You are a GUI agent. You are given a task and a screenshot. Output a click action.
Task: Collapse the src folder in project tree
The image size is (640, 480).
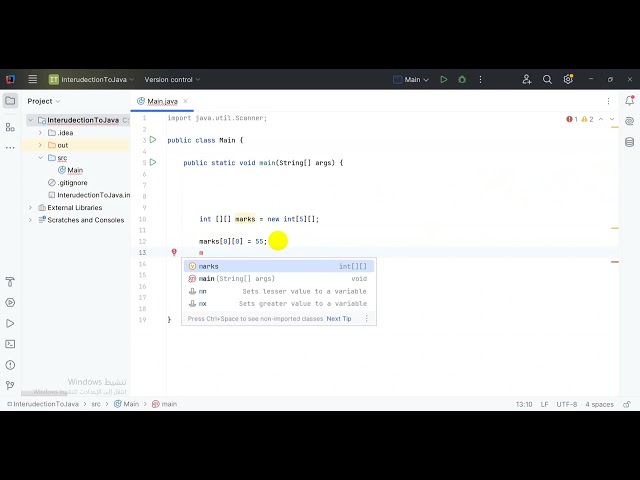point(40,158)
